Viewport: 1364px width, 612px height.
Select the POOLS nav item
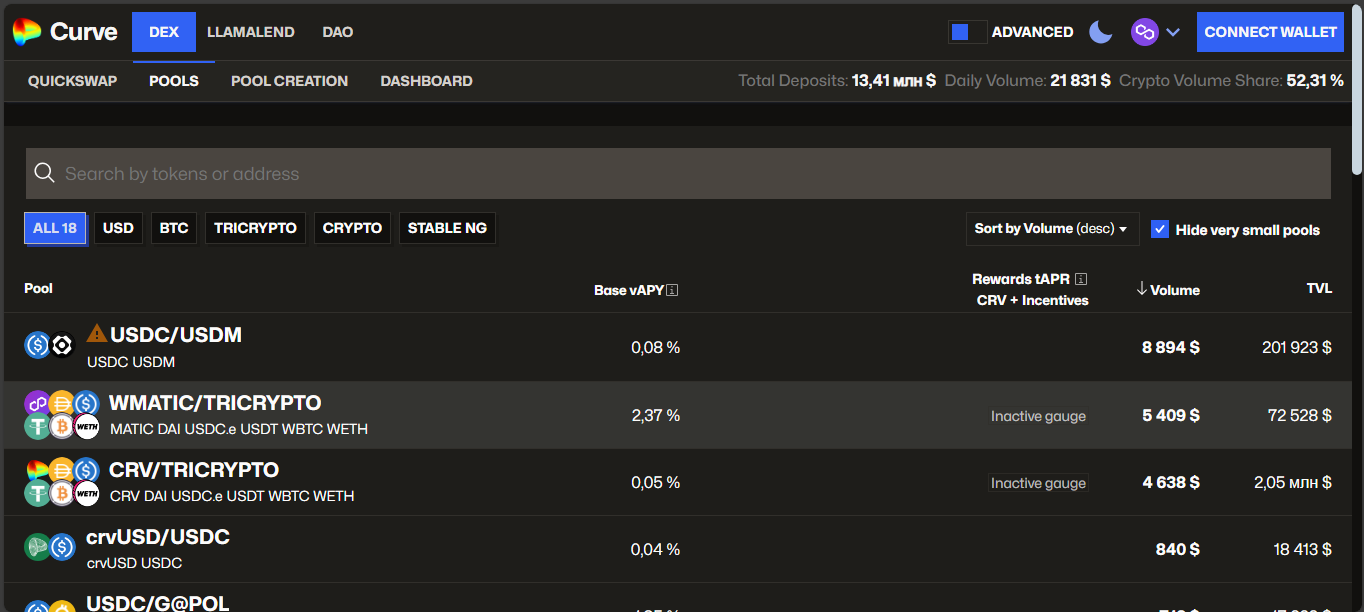coord(174,81)
